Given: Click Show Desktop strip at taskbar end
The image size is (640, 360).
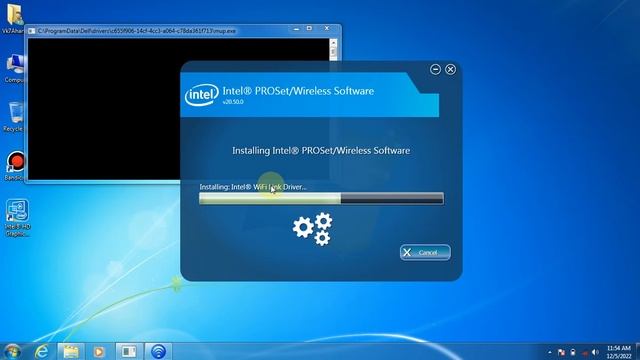Looking at the screenshot, I should pos(637,352).
